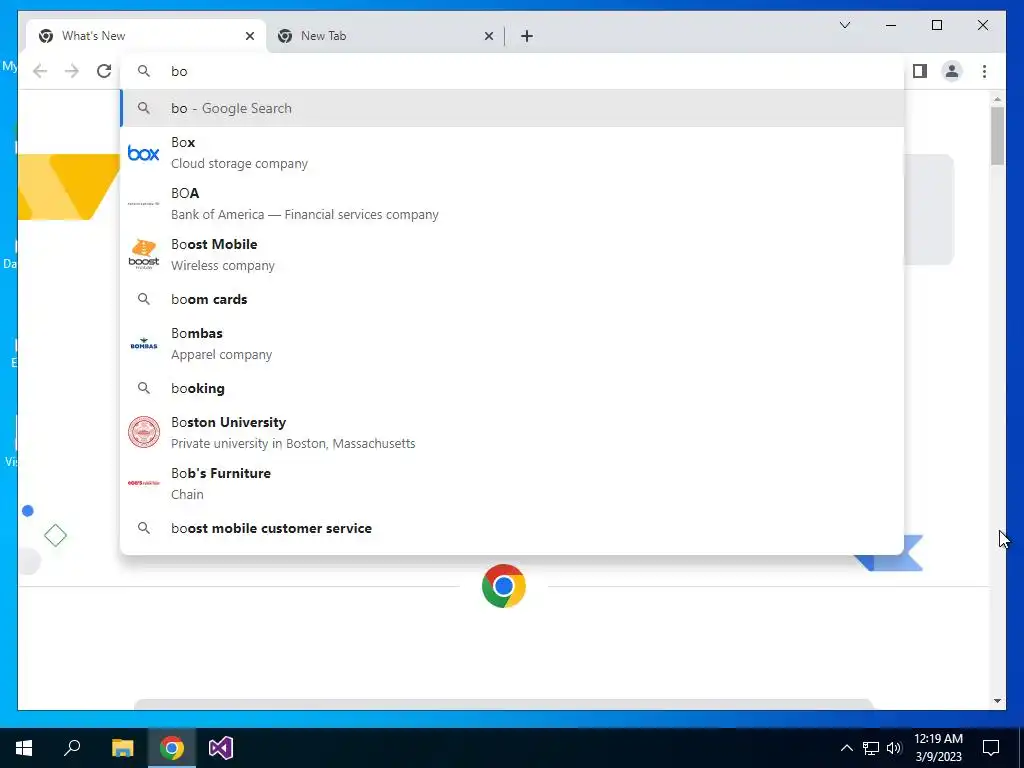Open the notification center icon

(x=991, y=748)
